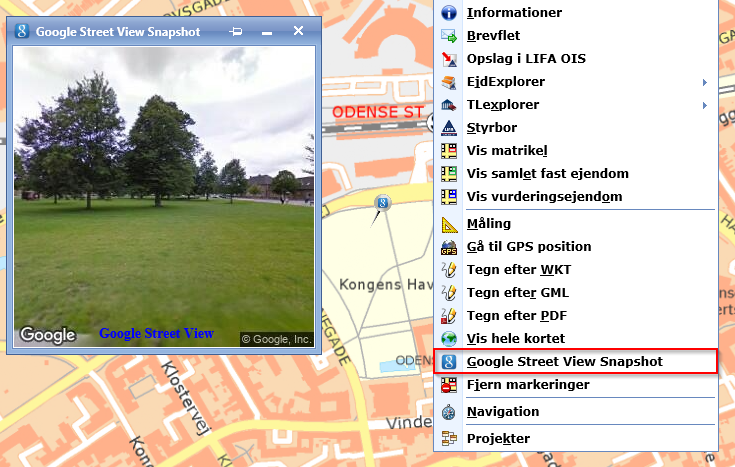735x467 pixels.
Task: Click the Måling ruler triangle icon
Action: [449, 224]
